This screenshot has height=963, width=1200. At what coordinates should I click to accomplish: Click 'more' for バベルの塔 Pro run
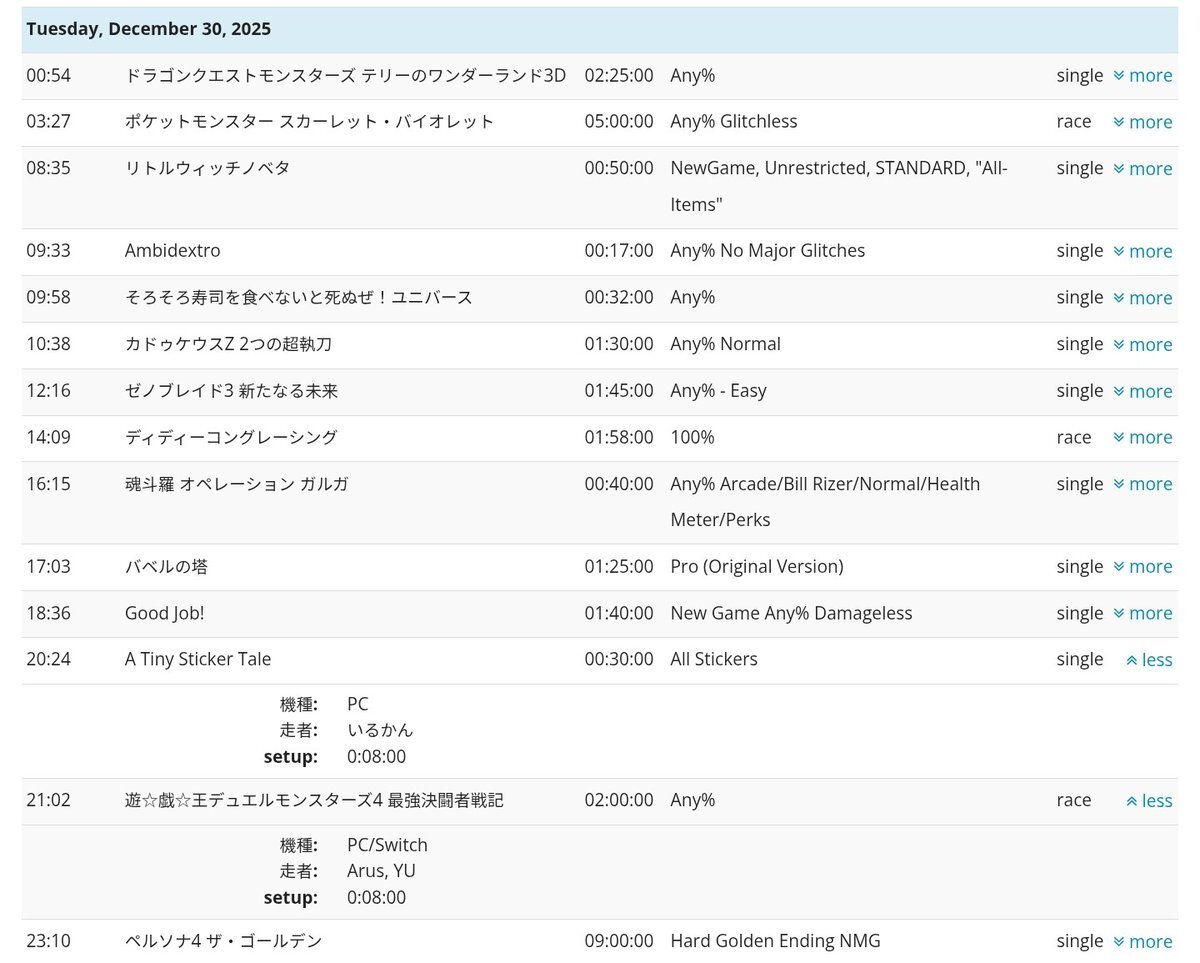click(1142, 567)
